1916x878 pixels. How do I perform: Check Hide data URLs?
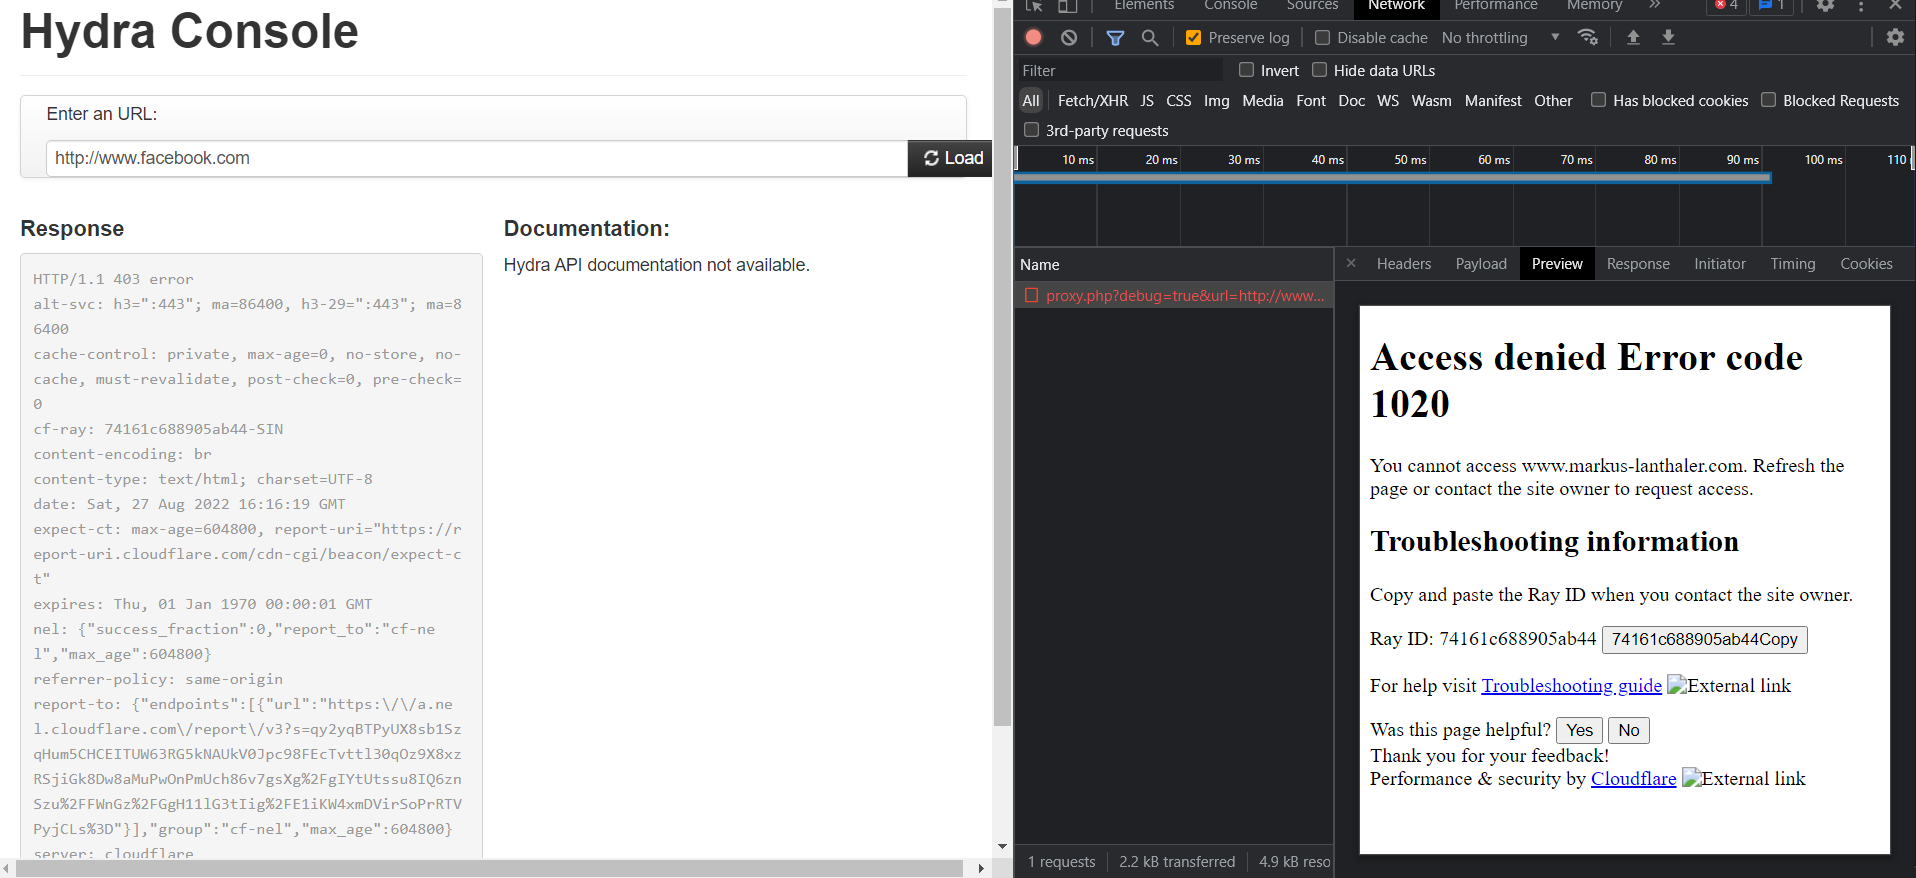(1319, 70)
